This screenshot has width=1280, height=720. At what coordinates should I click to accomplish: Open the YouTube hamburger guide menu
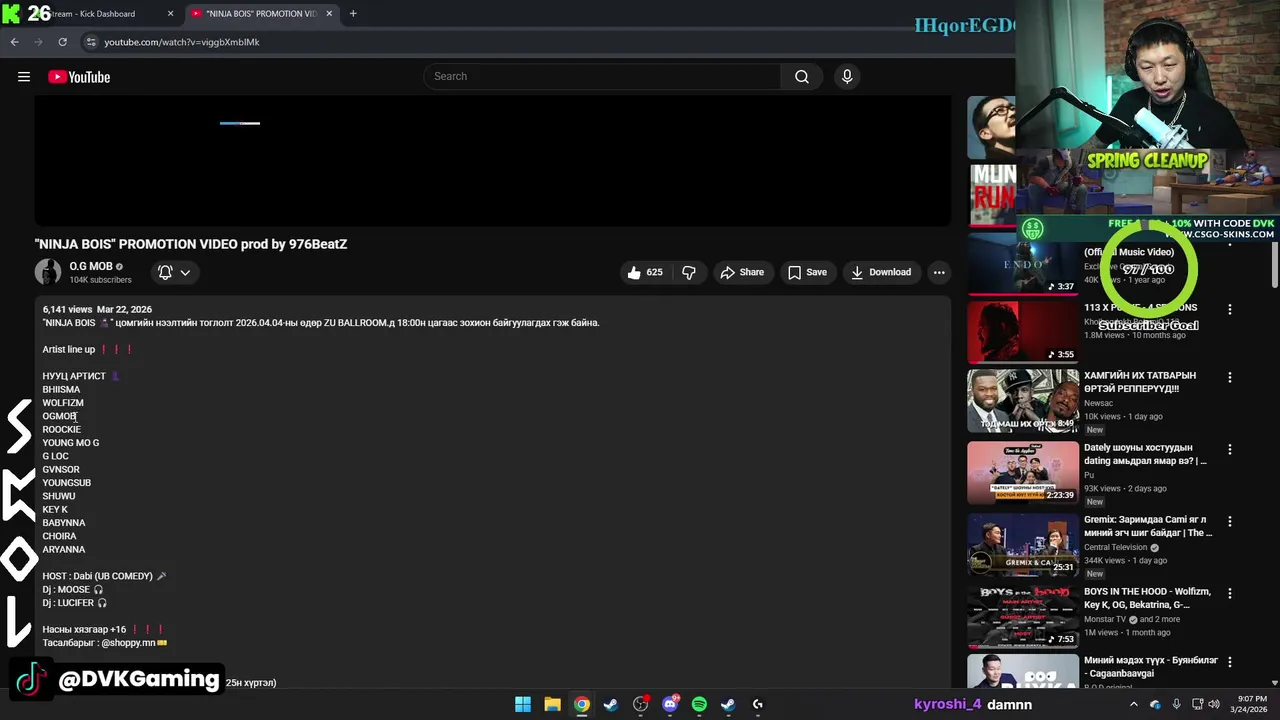click(24, 77)
